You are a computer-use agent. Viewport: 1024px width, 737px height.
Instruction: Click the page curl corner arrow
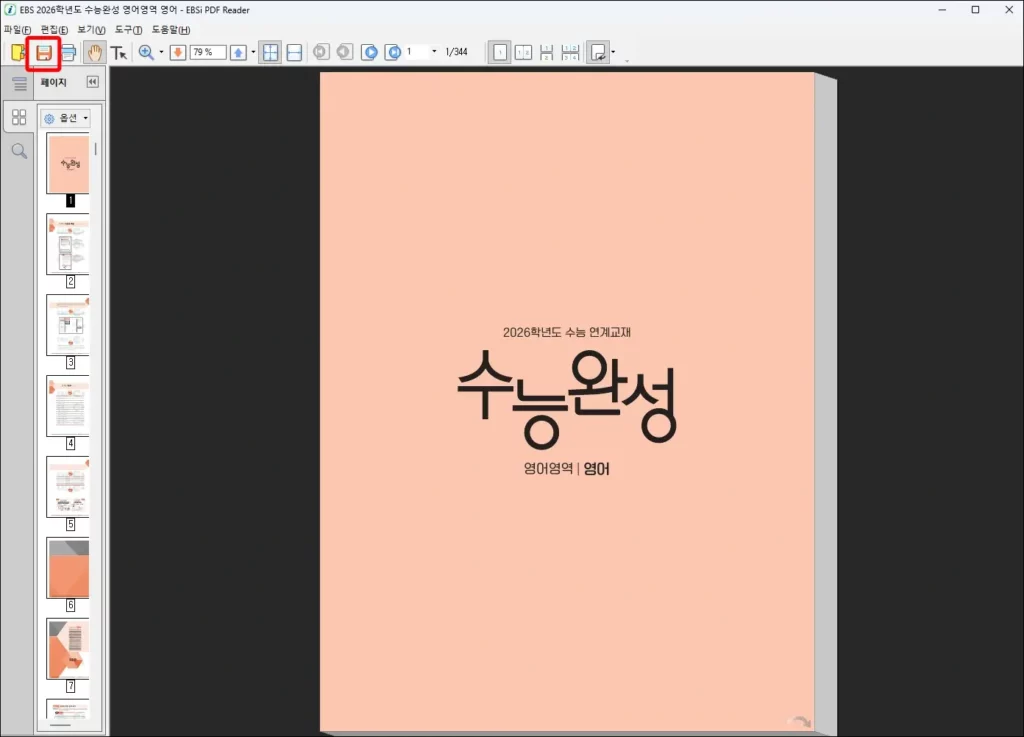click(800, 720)
